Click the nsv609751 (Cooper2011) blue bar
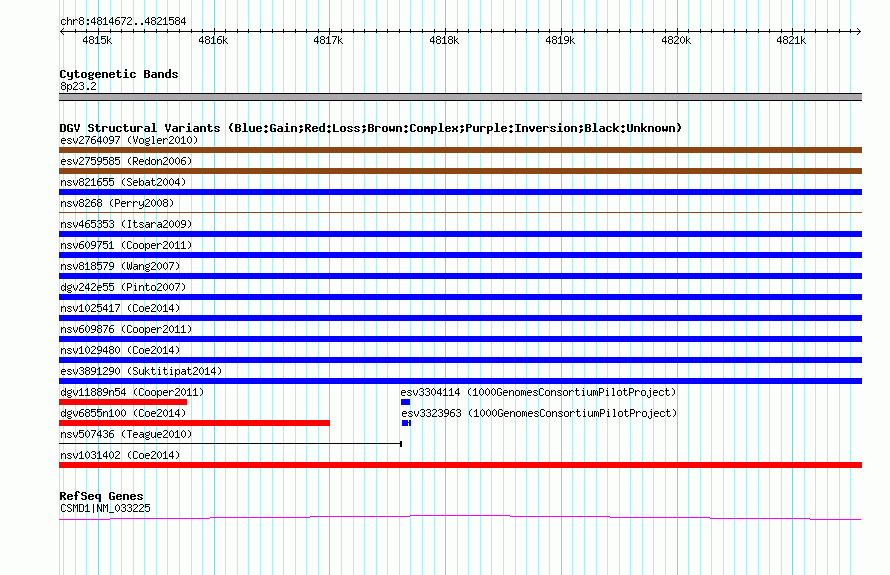 tap(460, 255)
